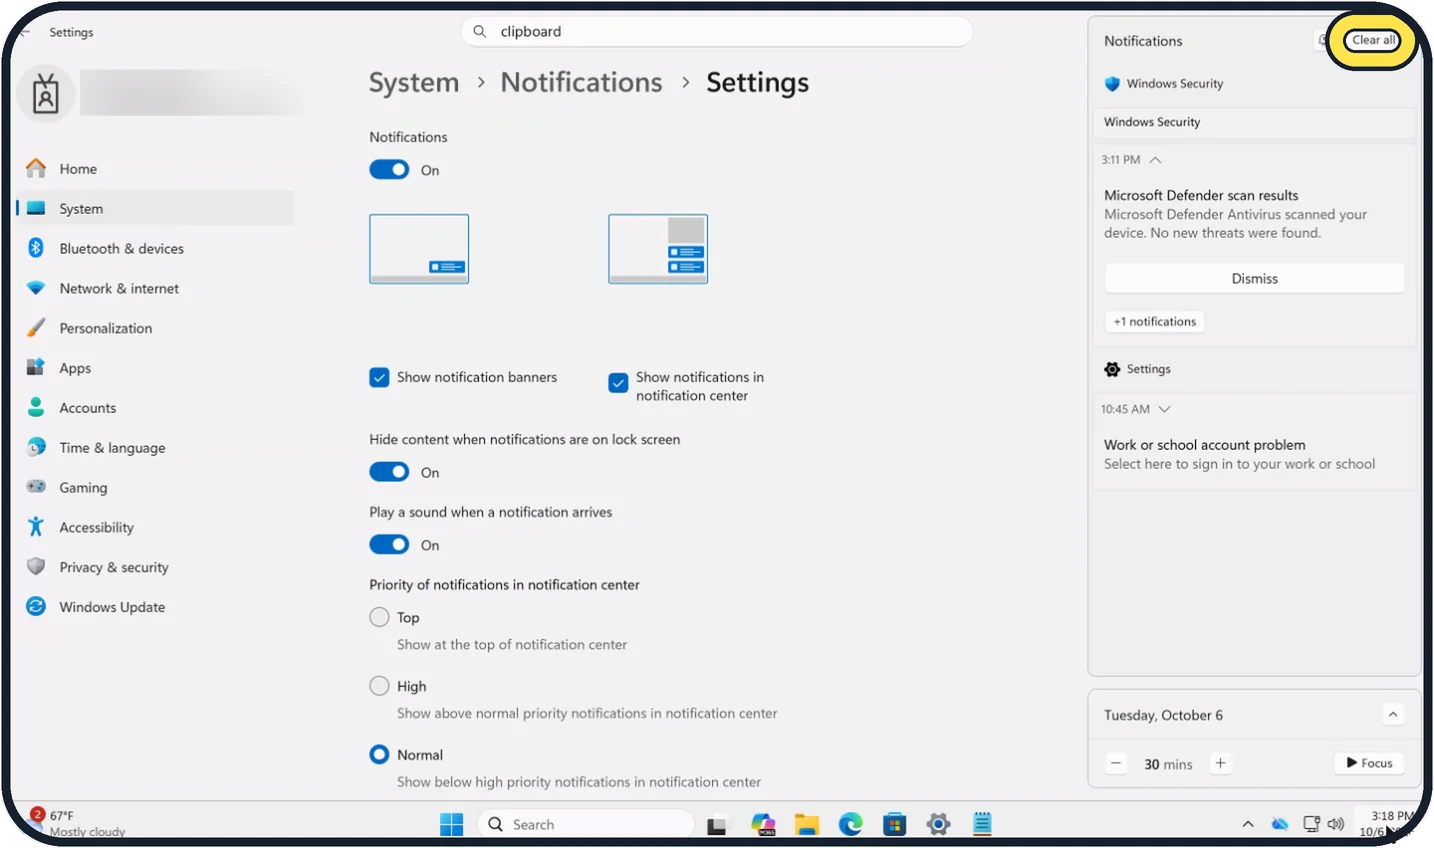This screenshot has height=848, width=1434.
Task: Toggle Play a sound when notification arrives
Action: (x=389, y=545)
